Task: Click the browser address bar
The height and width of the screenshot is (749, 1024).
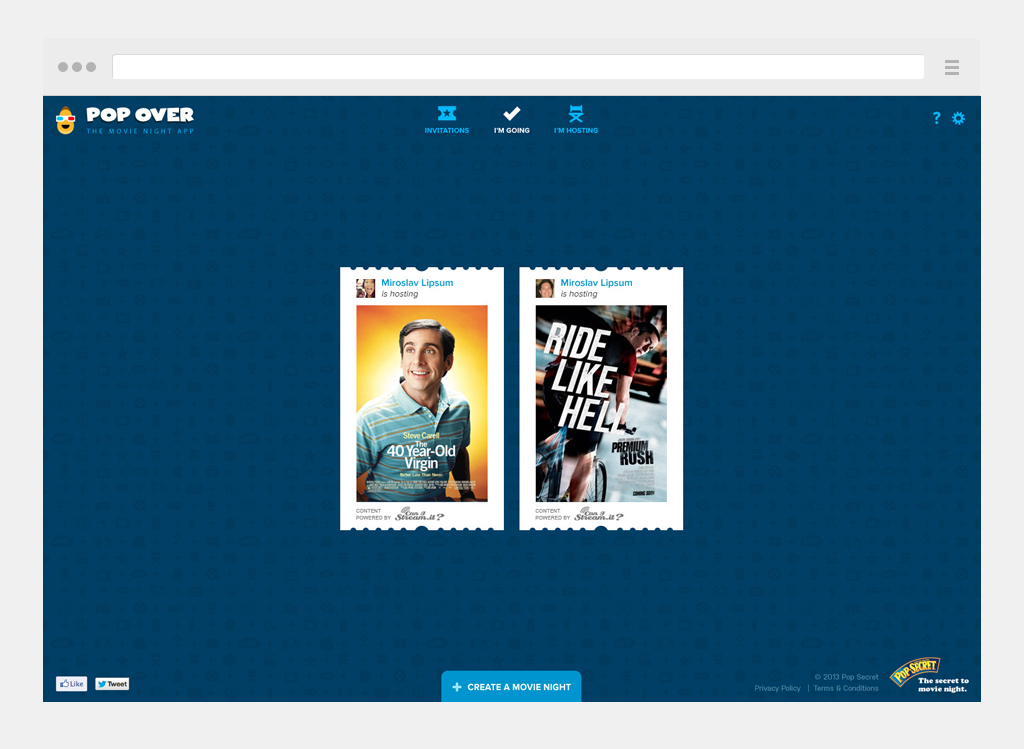Action: point(518,67)
